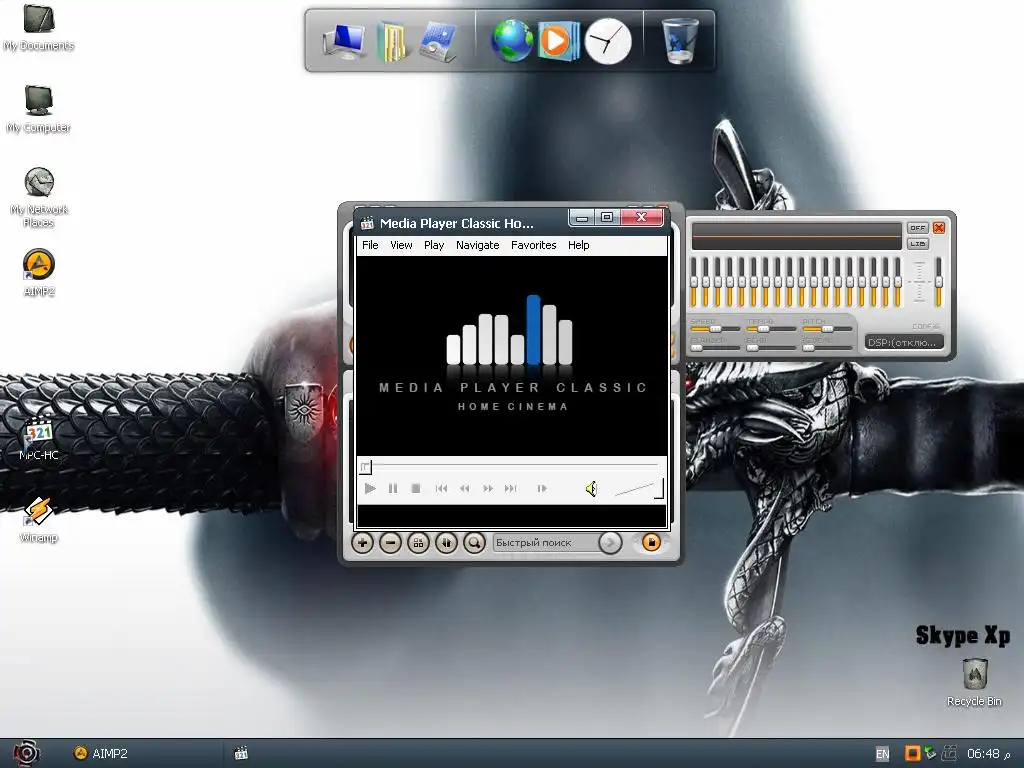The width and height of the screenshot is (1024, 768).
Task: Adjust the MPC volume slider
Action: click(638, 488)
